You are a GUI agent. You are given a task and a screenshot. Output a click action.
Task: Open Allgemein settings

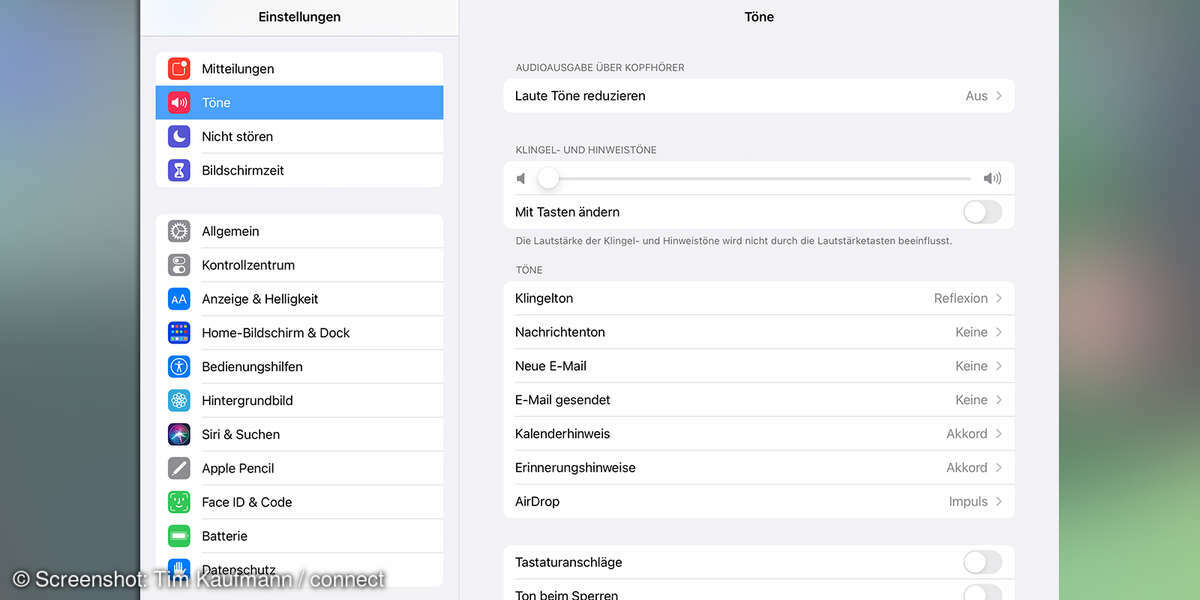click(x=299, y=231)
